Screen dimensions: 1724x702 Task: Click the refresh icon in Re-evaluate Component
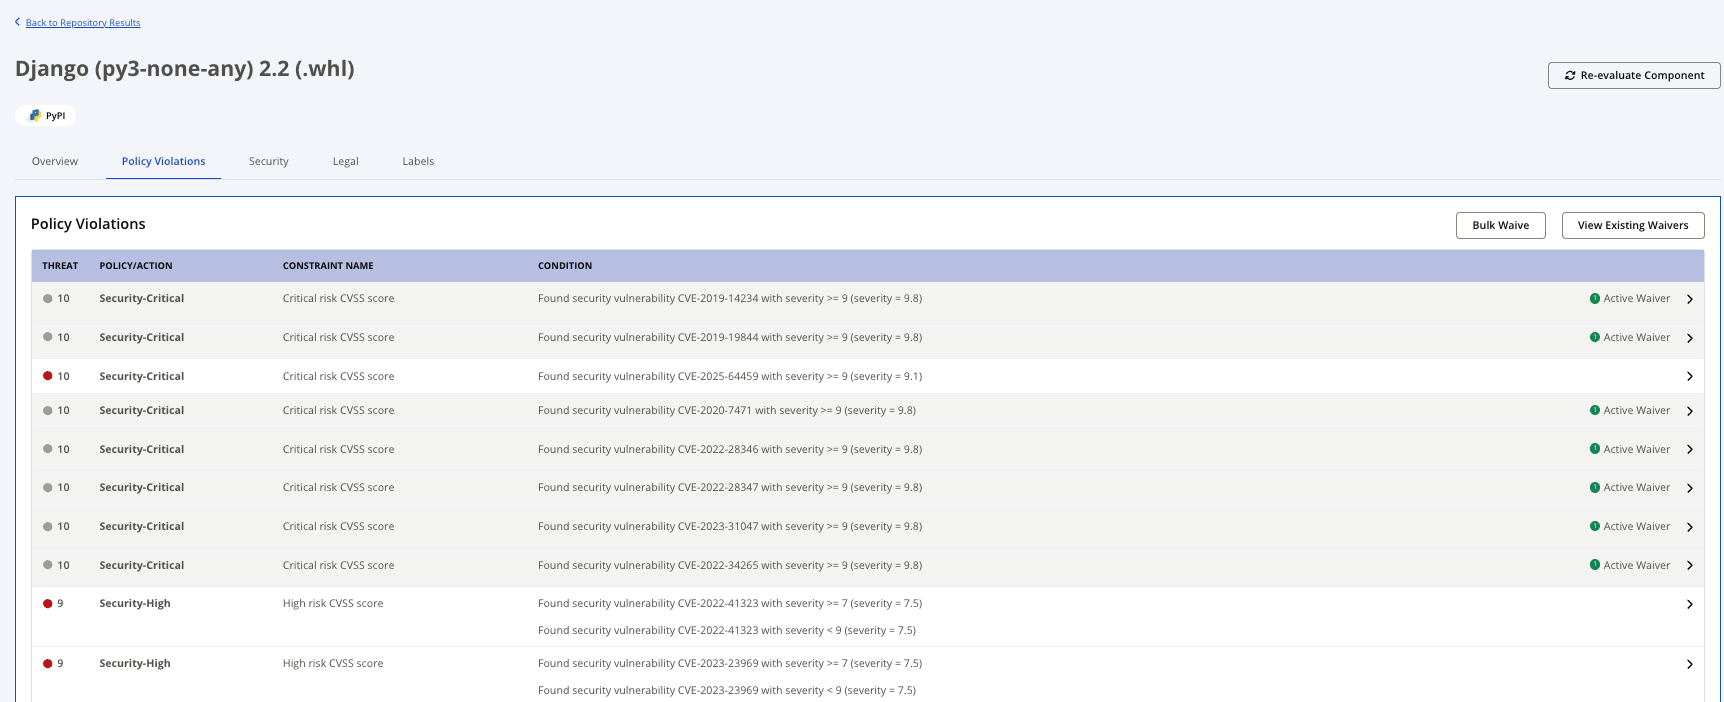pyautogui.click(x=1570, y=75)
